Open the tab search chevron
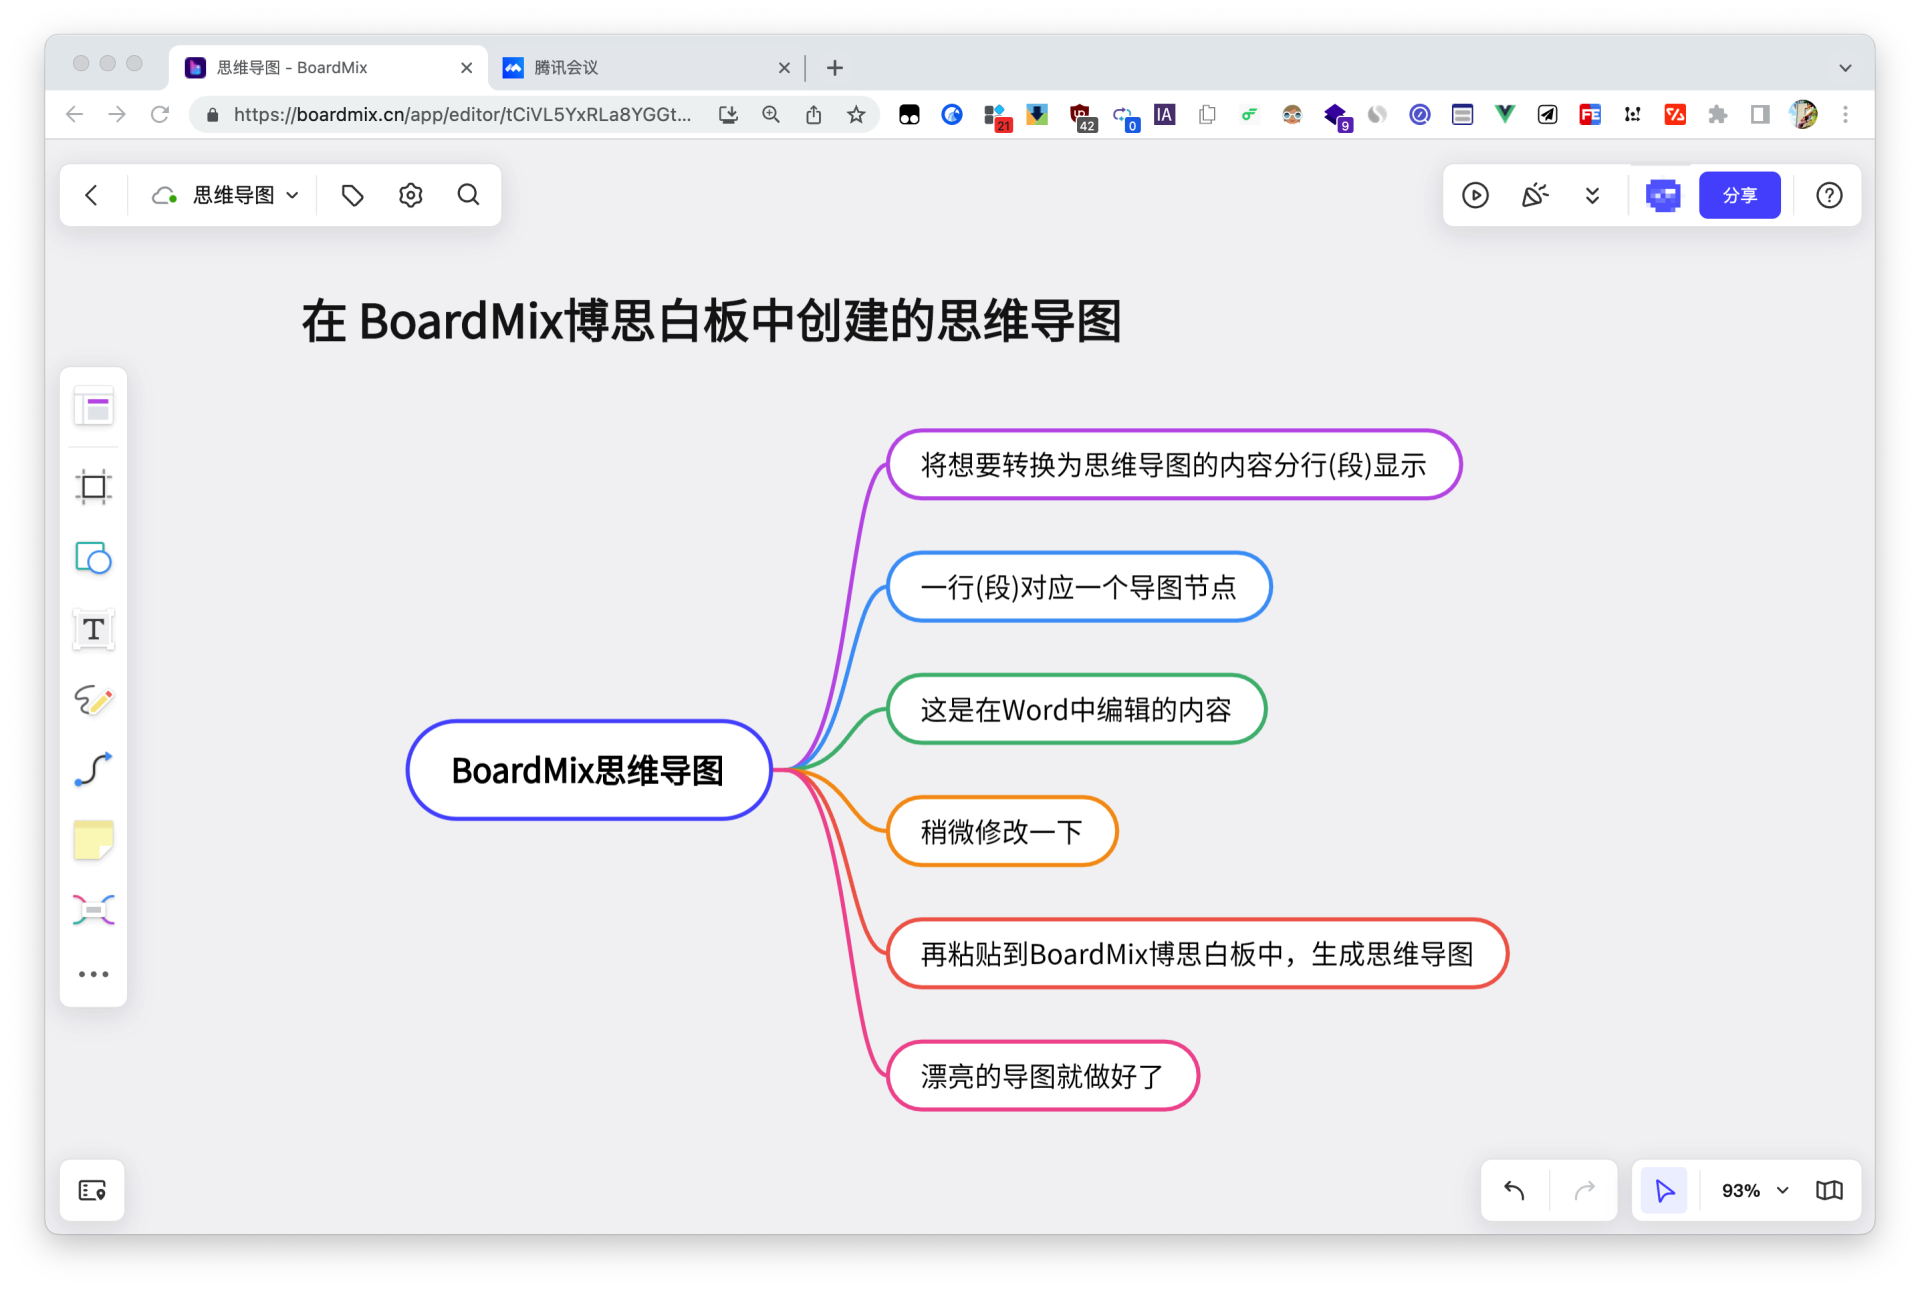 pyautogui.click(x=1845, y=68)
